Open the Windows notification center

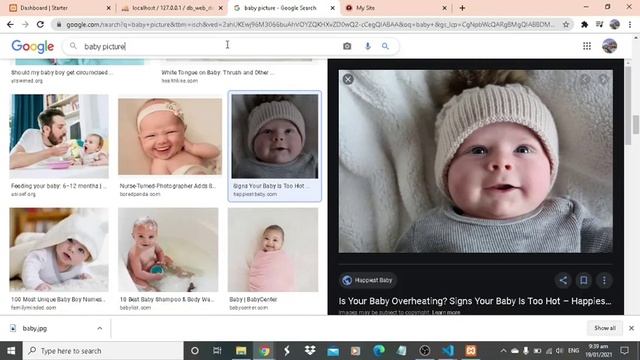(x=624, y=351)
